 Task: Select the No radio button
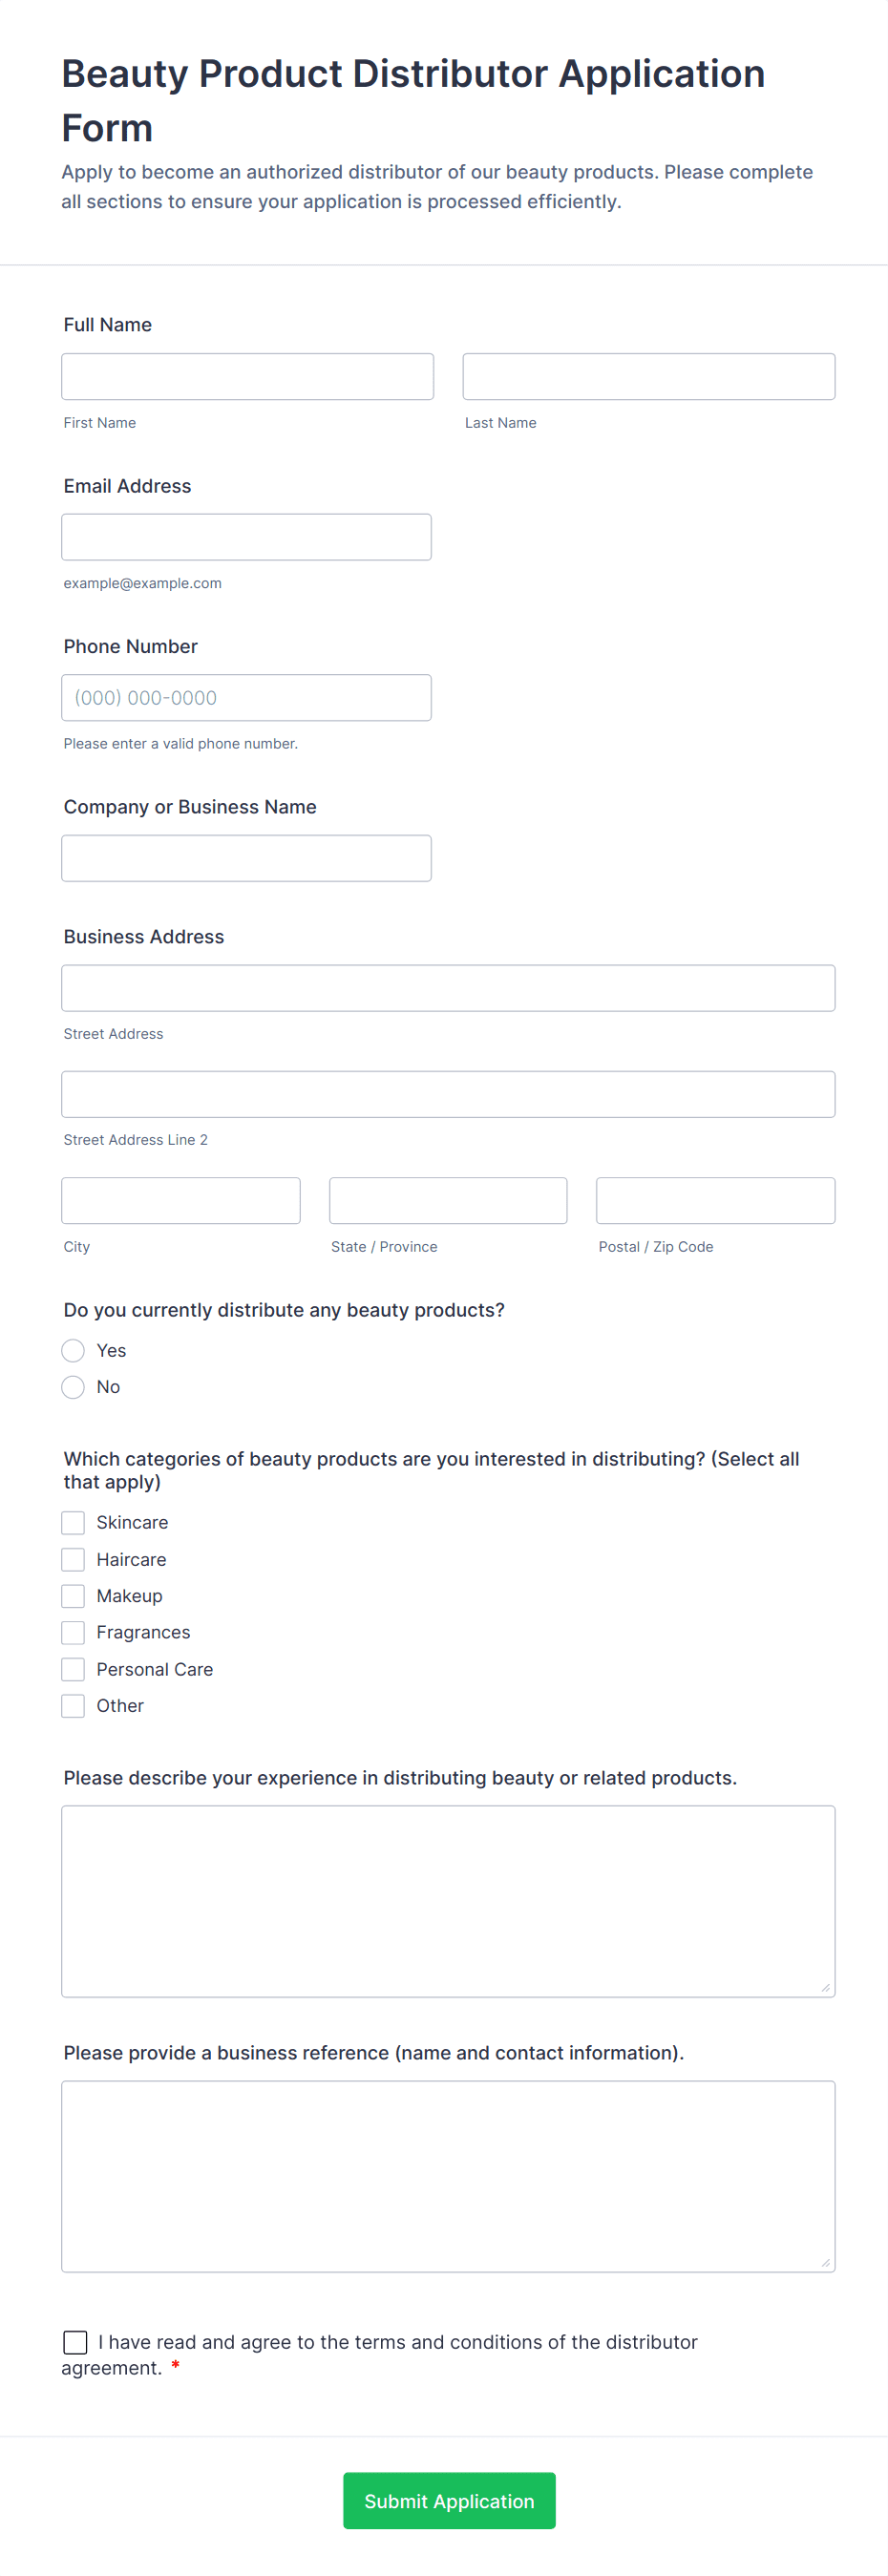coord(73,1387)
